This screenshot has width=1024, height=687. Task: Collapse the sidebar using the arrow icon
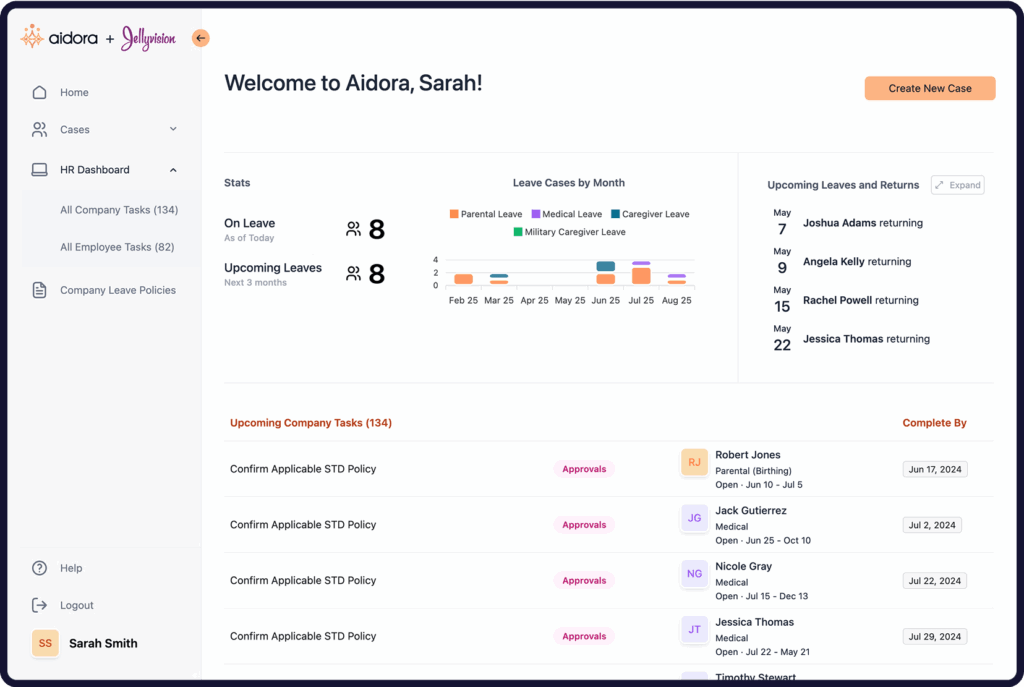coord(200,37)
